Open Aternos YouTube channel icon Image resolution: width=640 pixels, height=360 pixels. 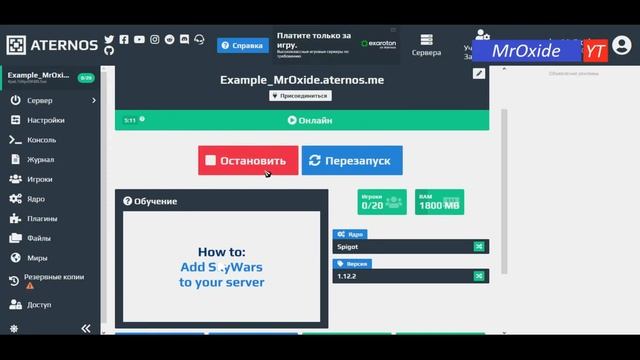point(139,40)
